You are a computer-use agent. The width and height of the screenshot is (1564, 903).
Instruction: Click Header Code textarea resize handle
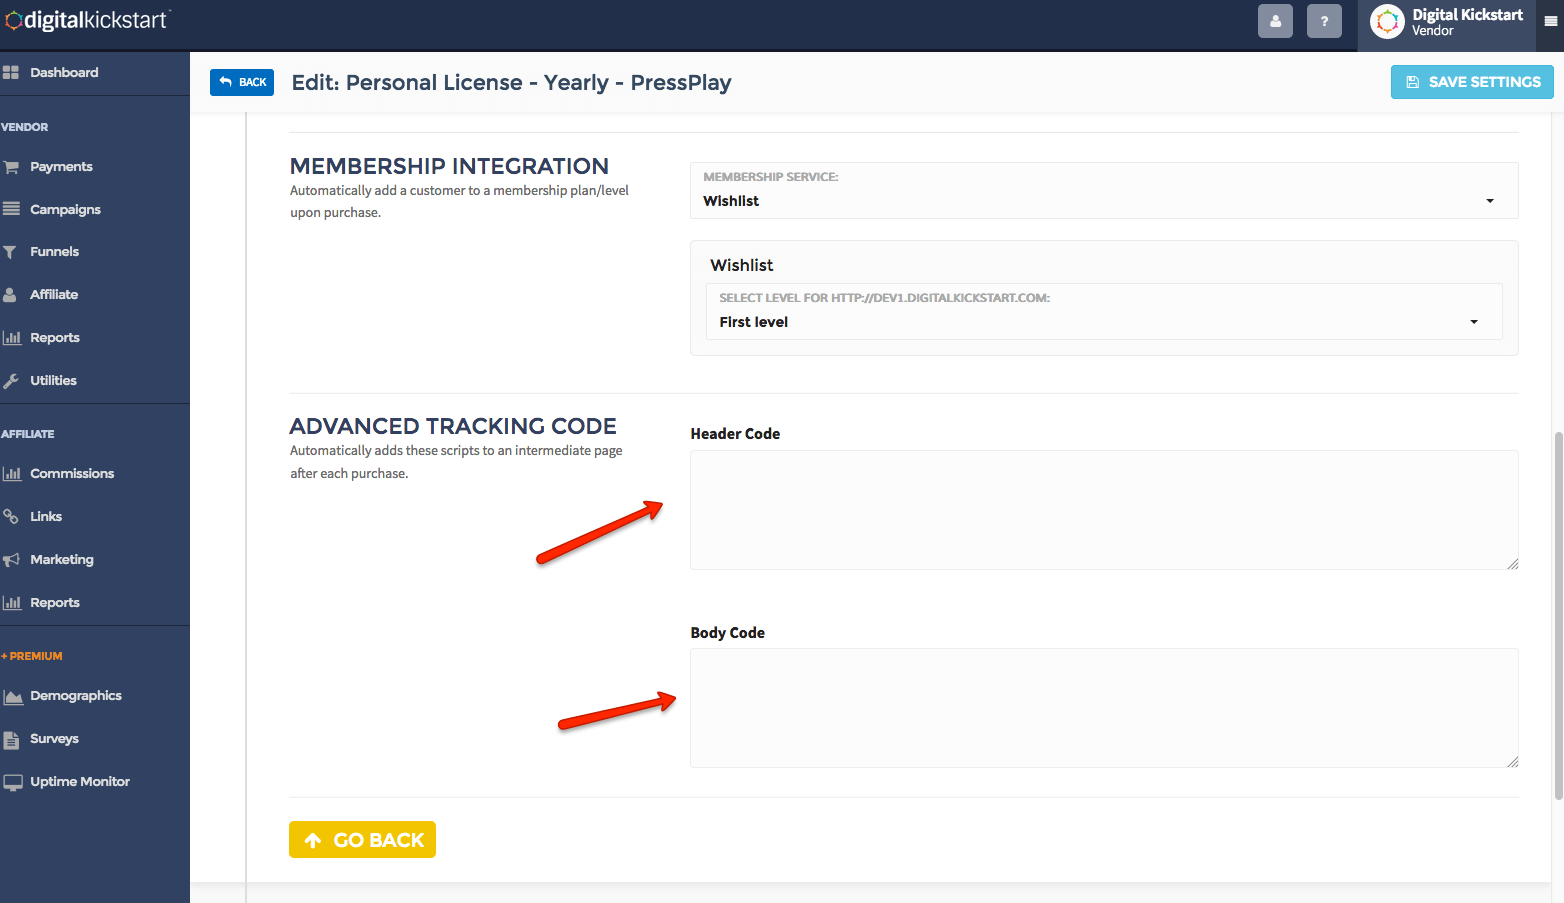[1513, 564]
